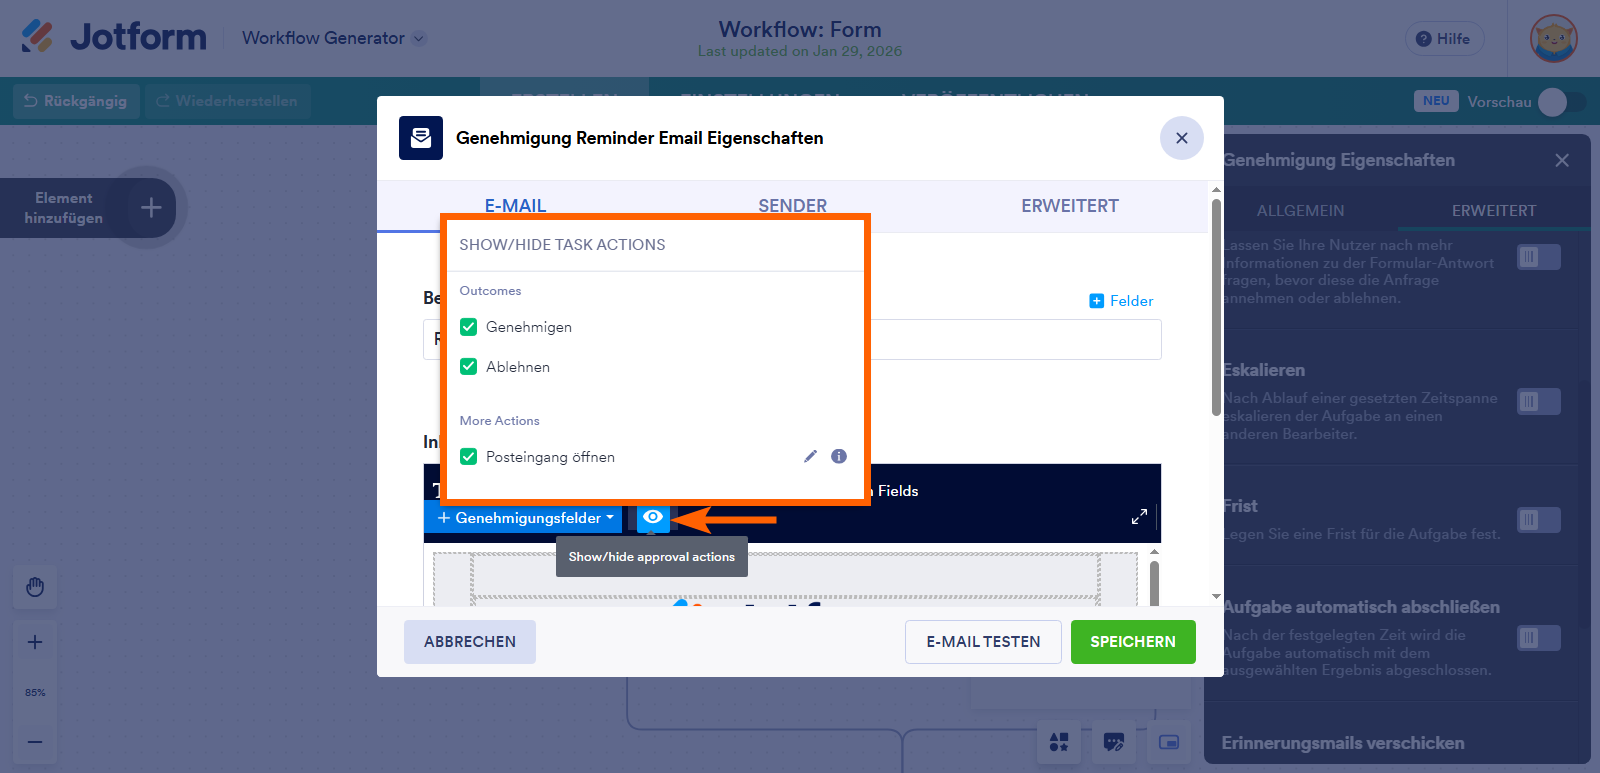Uncheck Posteingang öffnen checkbox
Viewport: 1600px width, 773px height.
pos(469,457)
